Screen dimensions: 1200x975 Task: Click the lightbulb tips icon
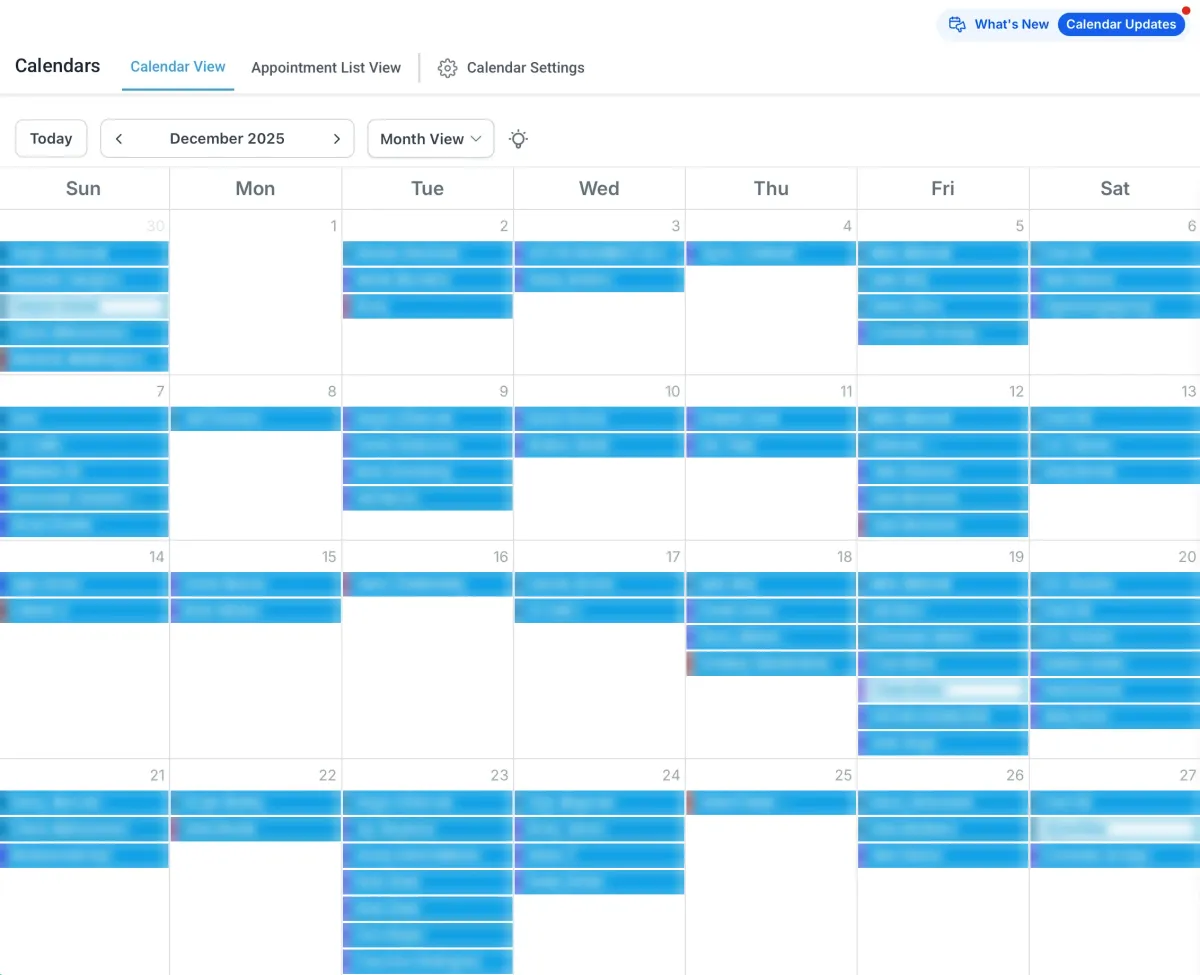point(518,139)
